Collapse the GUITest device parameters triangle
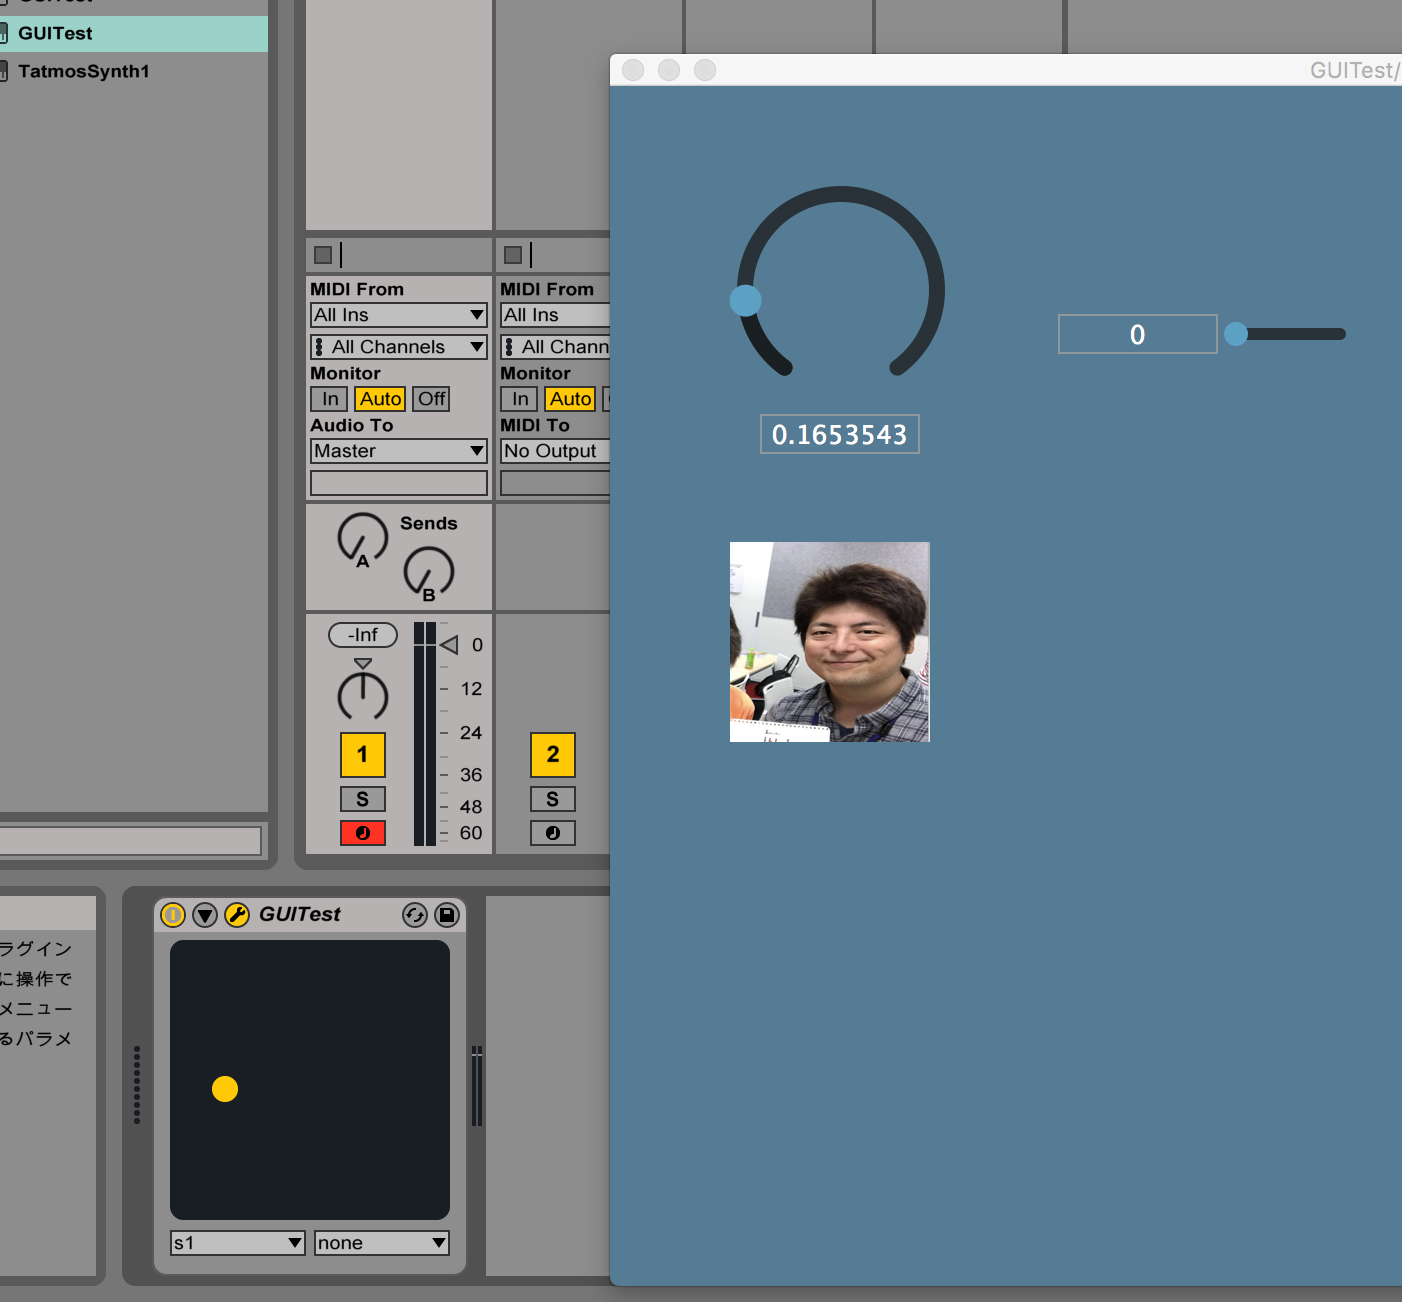The height and width of the screenshot is (1302, 1402). 205,915
